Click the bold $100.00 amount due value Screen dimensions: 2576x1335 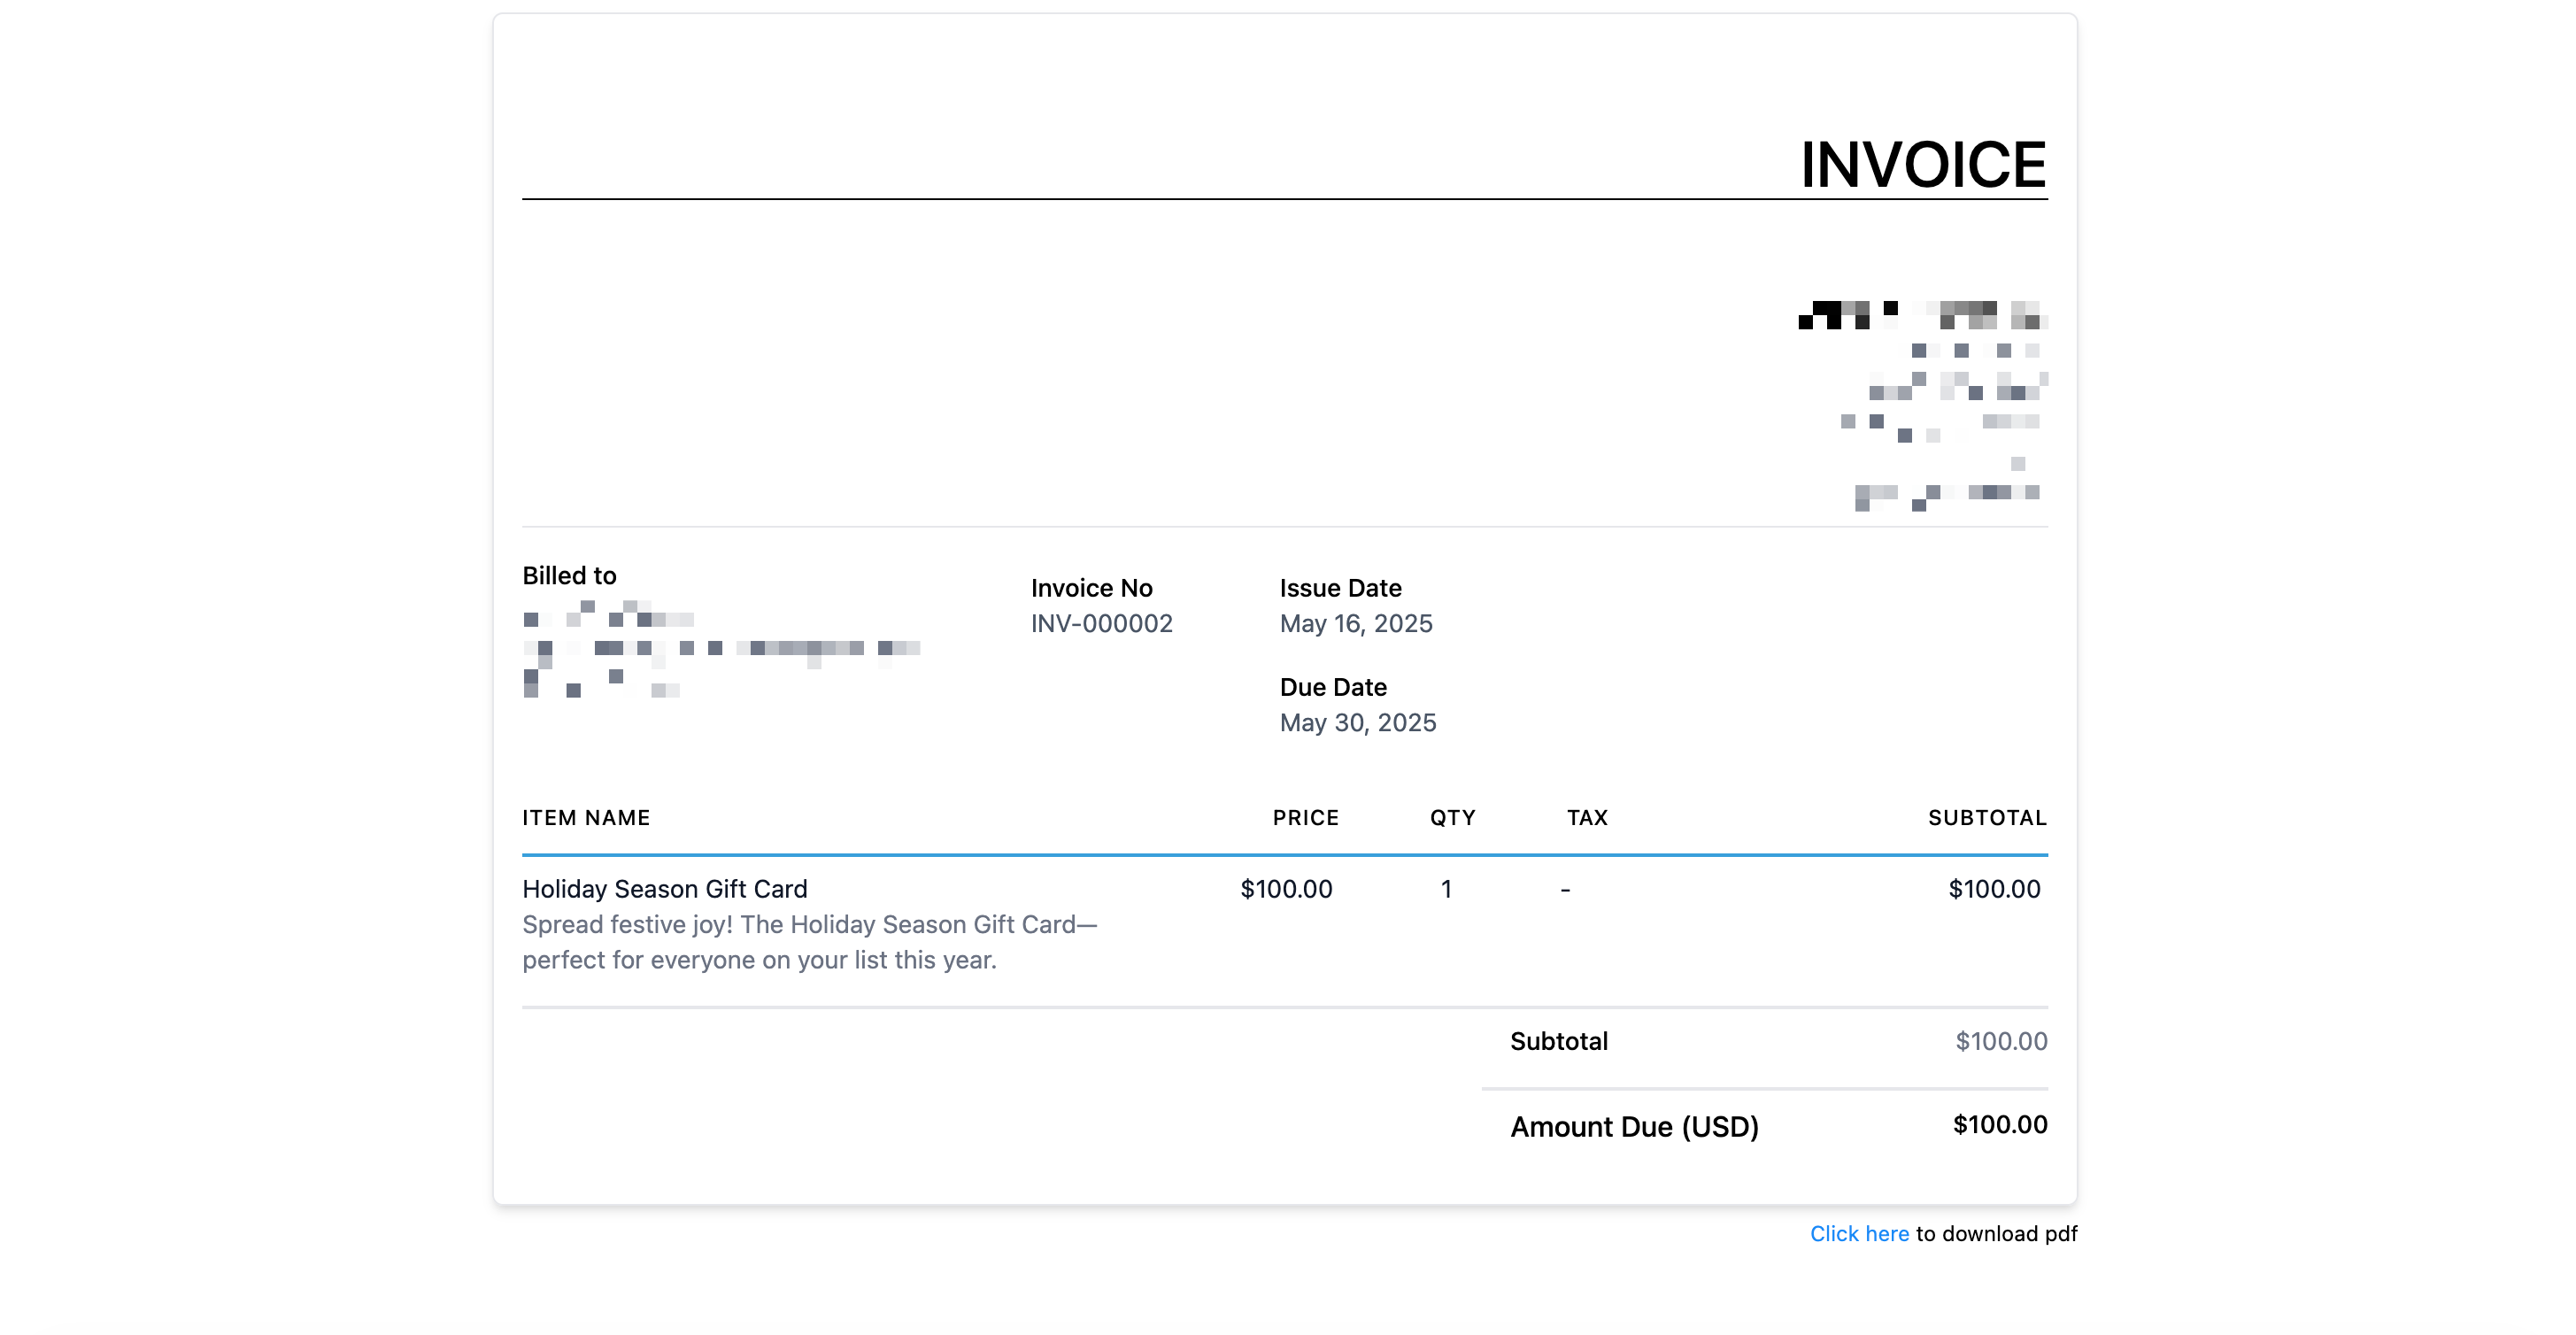[x=1999, y=1125]
